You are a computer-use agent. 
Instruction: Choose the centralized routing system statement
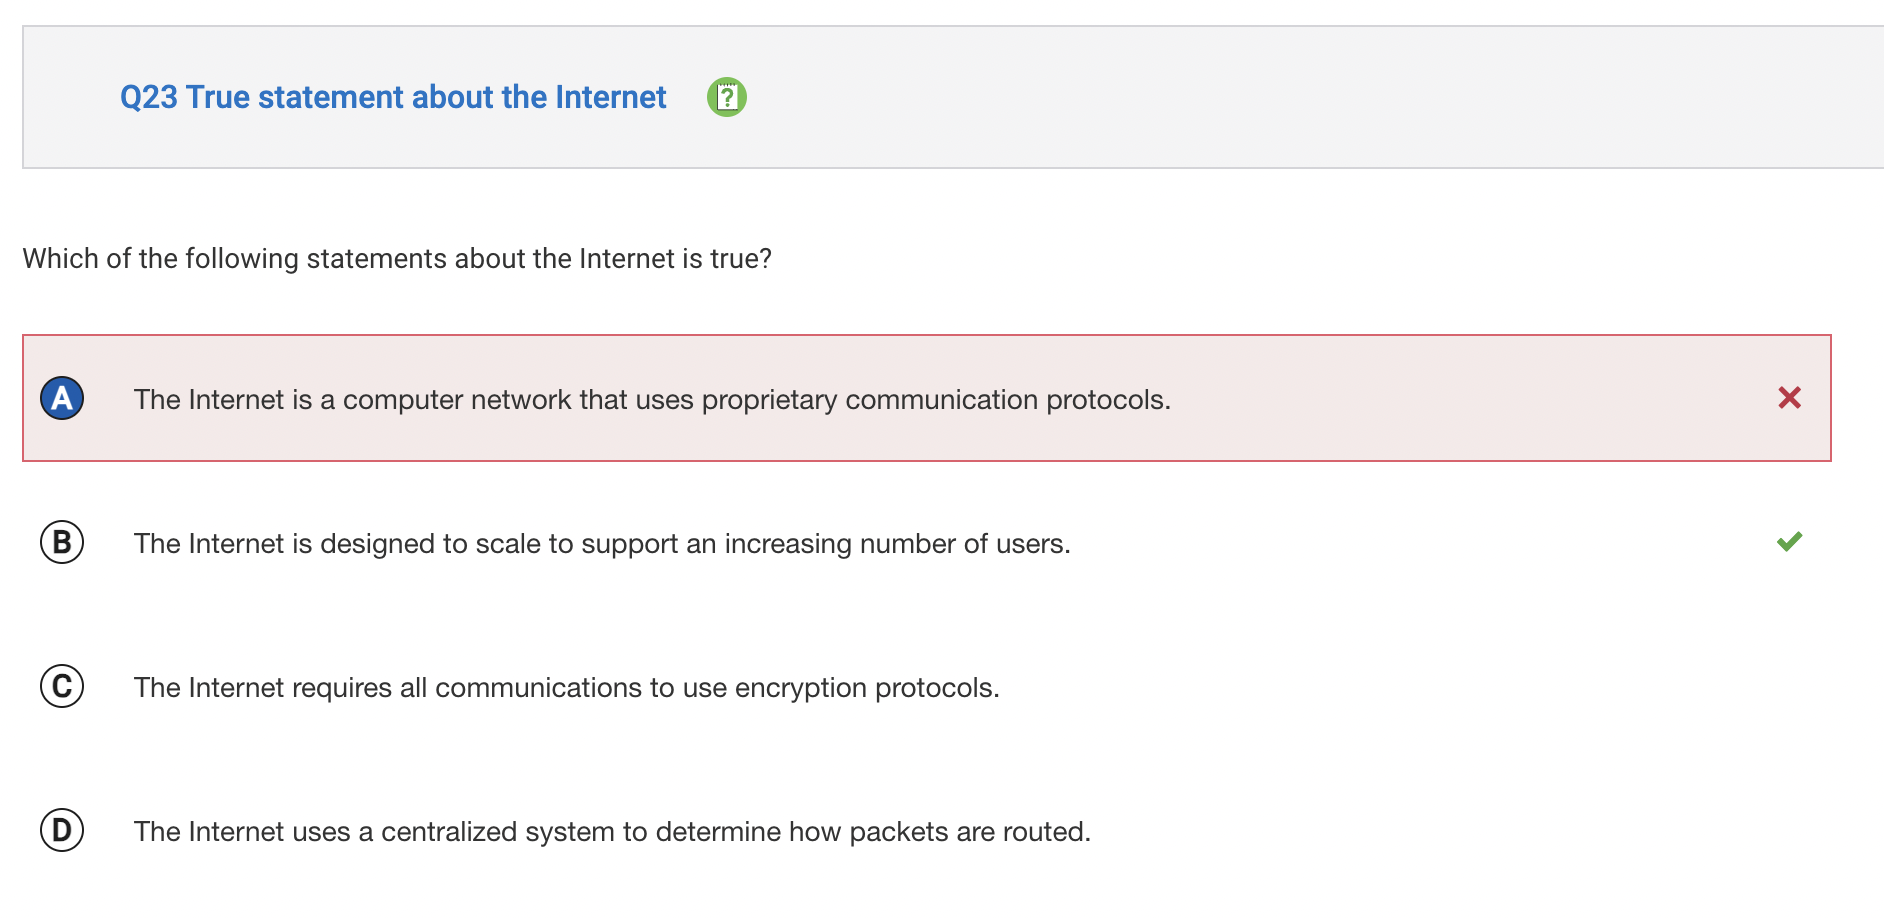click(612, 831)
